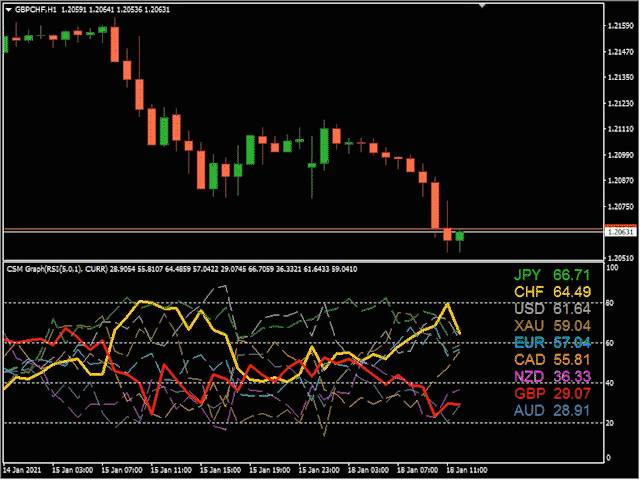Click the 1.20750 price axis label

(x=620, y=207)
